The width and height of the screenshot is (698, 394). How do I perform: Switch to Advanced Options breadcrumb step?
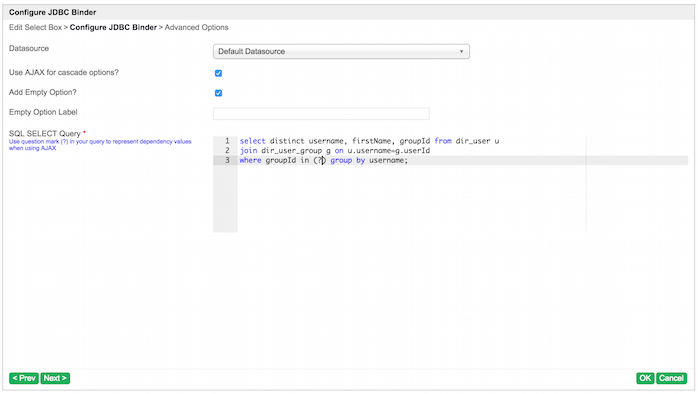(196, 27)
